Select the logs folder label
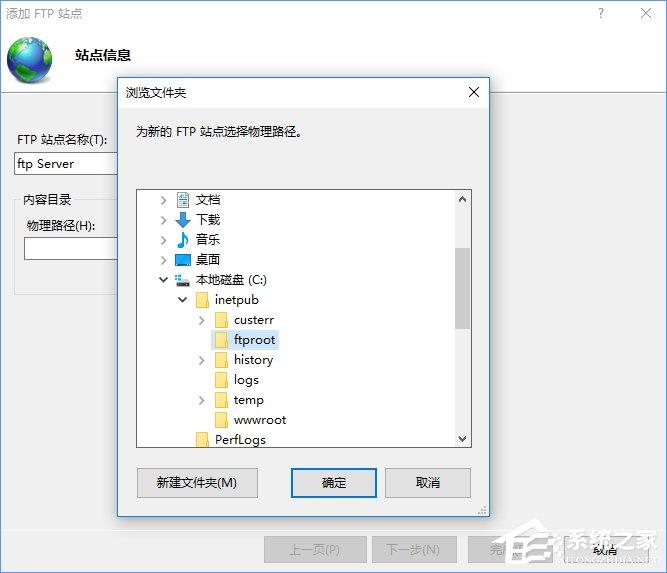This screenshot has height=573, width=667. [x=246, y=380]
